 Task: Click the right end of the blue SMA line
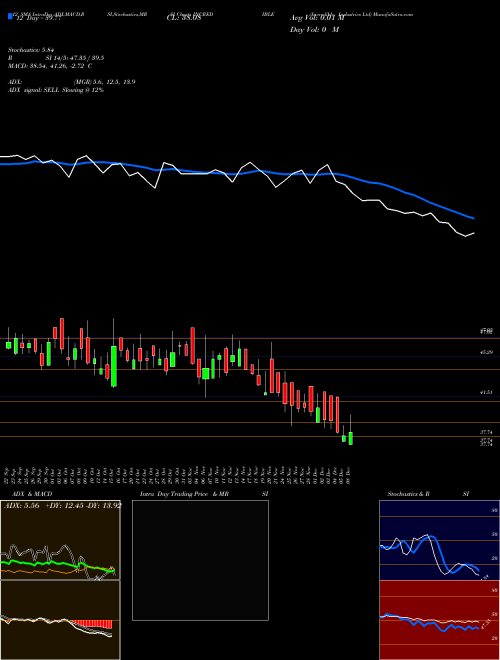tap(473, 218)
